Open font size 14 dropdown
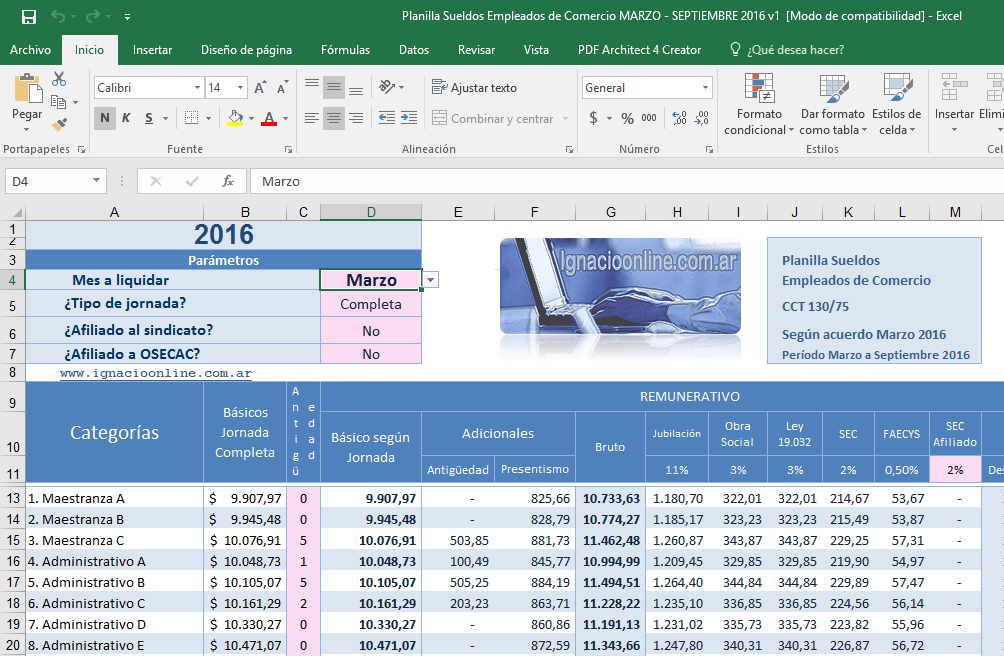 (x=240, y=88)
